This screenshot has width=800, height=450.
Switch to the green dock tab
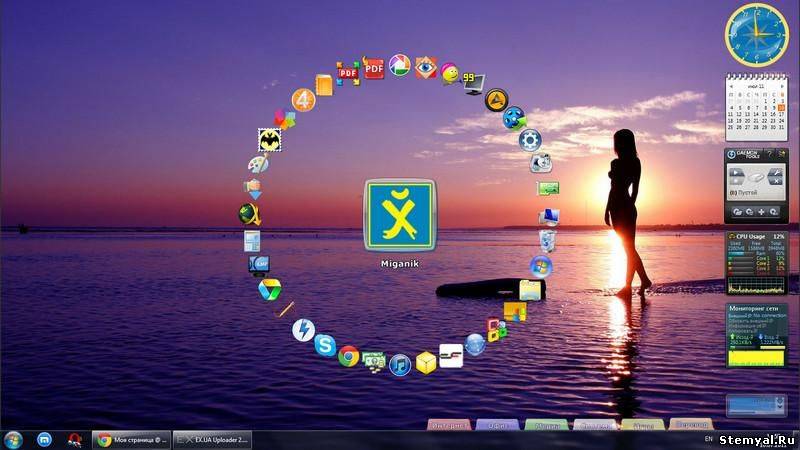(546, 424)
